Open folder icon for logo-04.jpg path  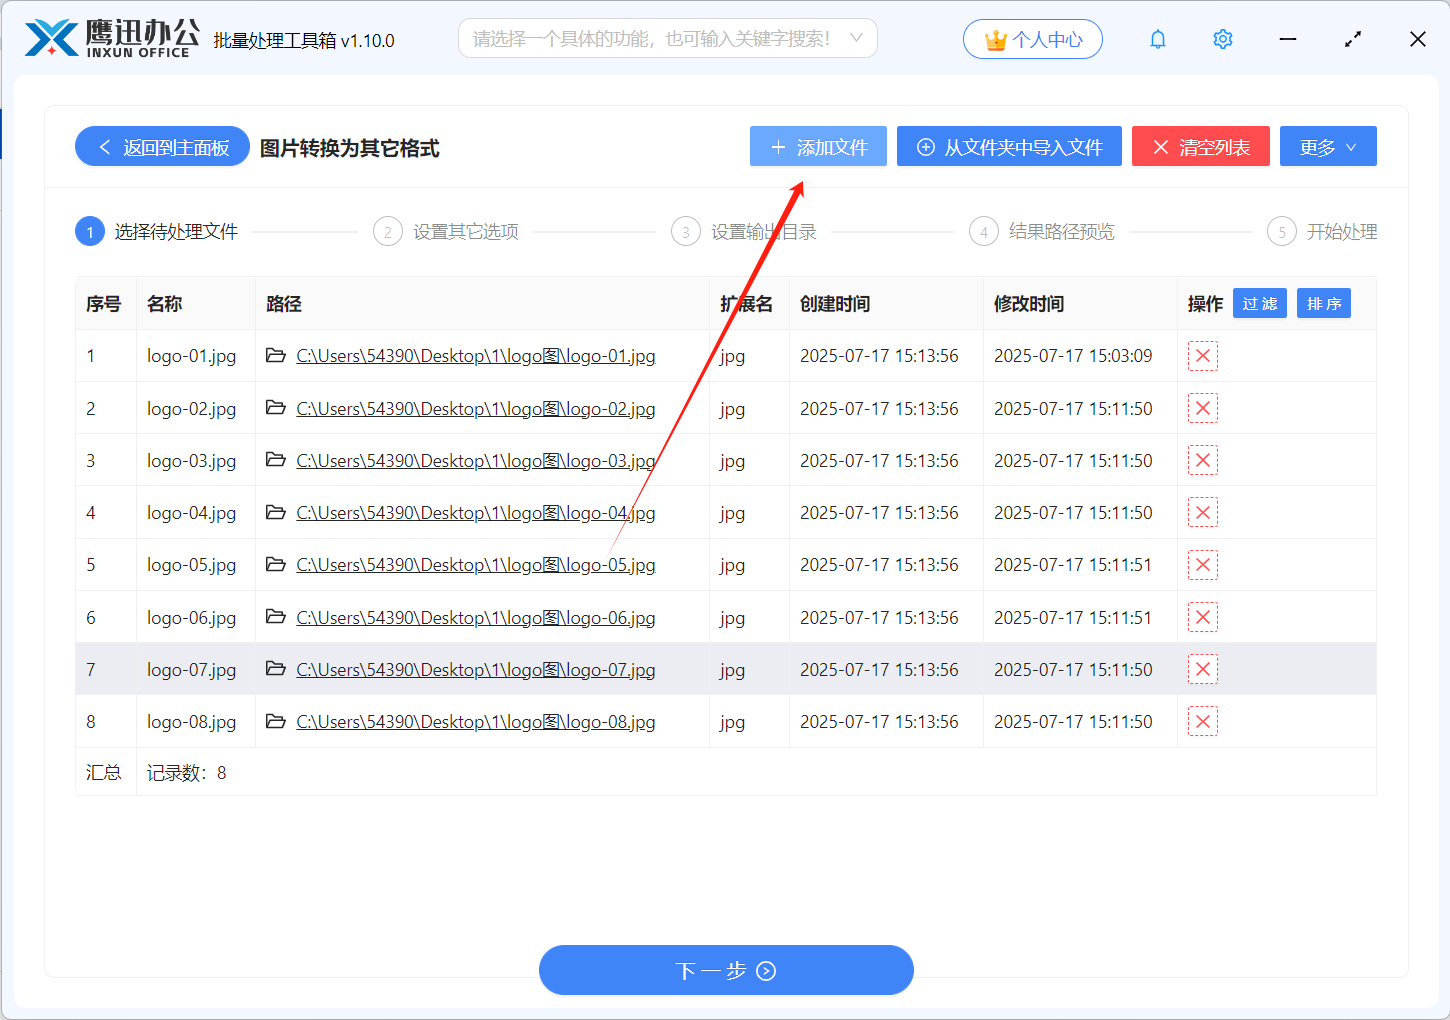pyautogui.click(x=276, y=511)
